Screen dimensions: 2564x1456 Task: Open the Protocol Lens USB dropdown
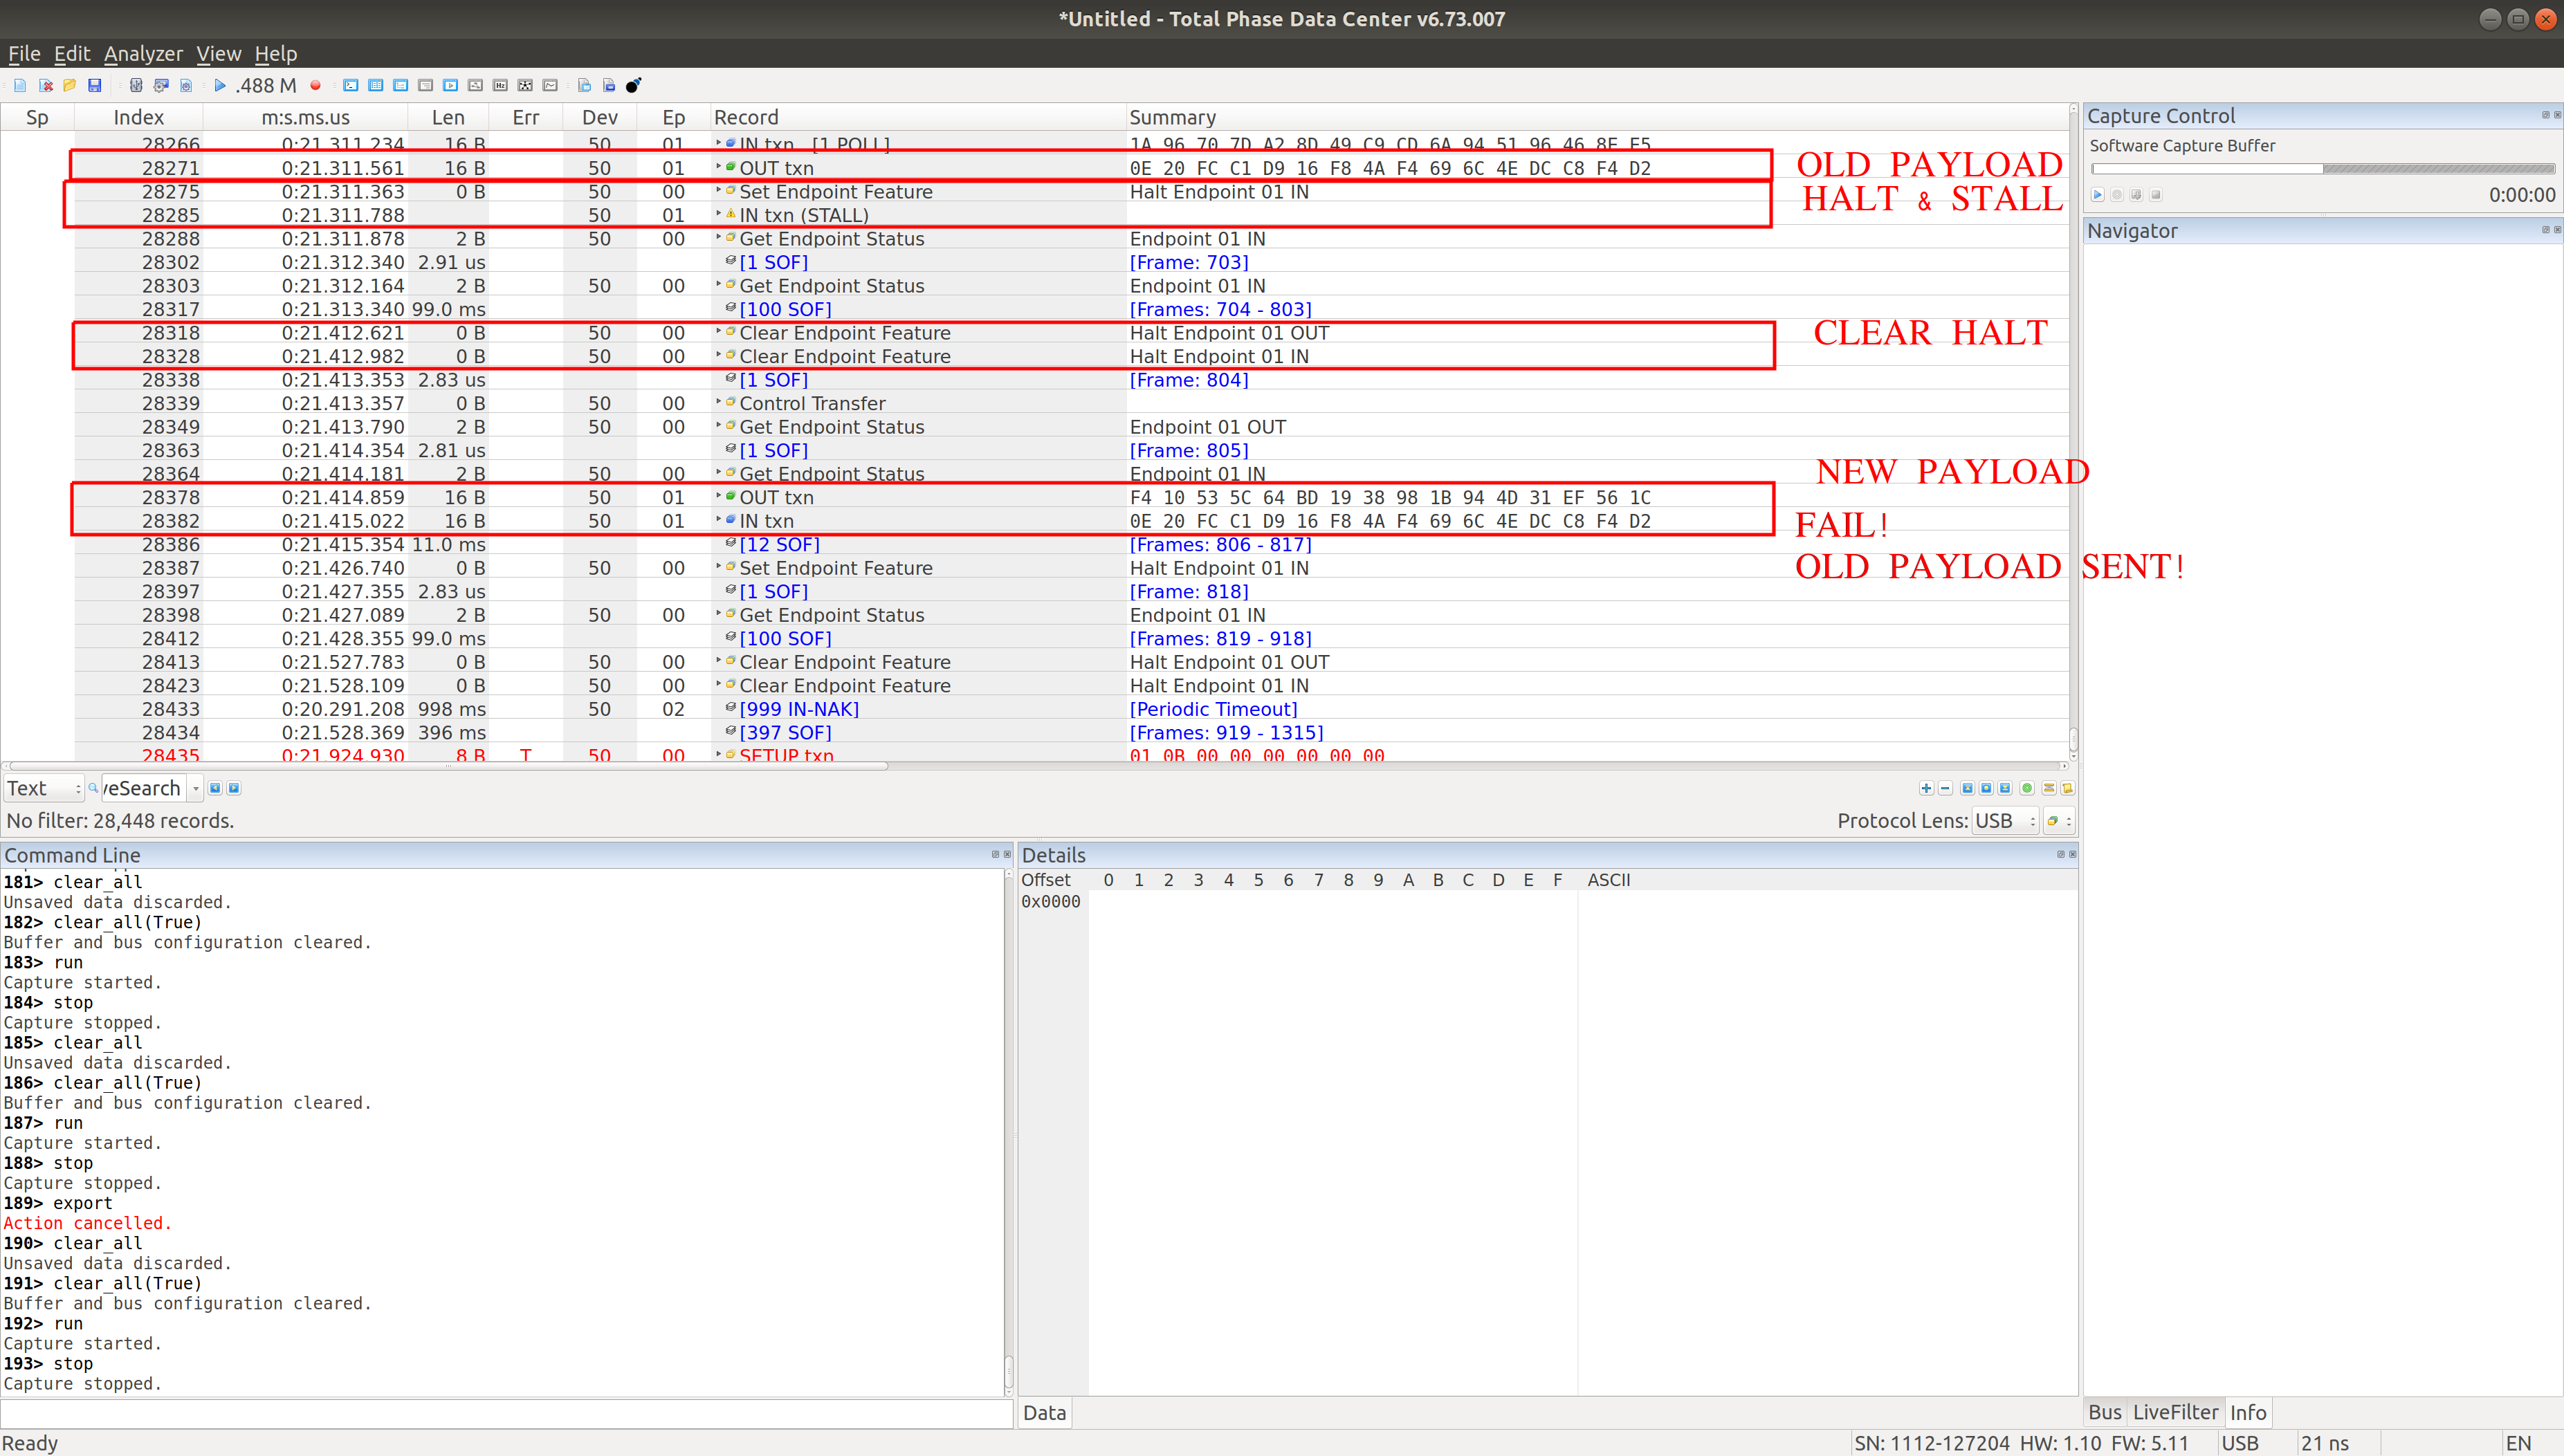click(x=2005, y=821)
